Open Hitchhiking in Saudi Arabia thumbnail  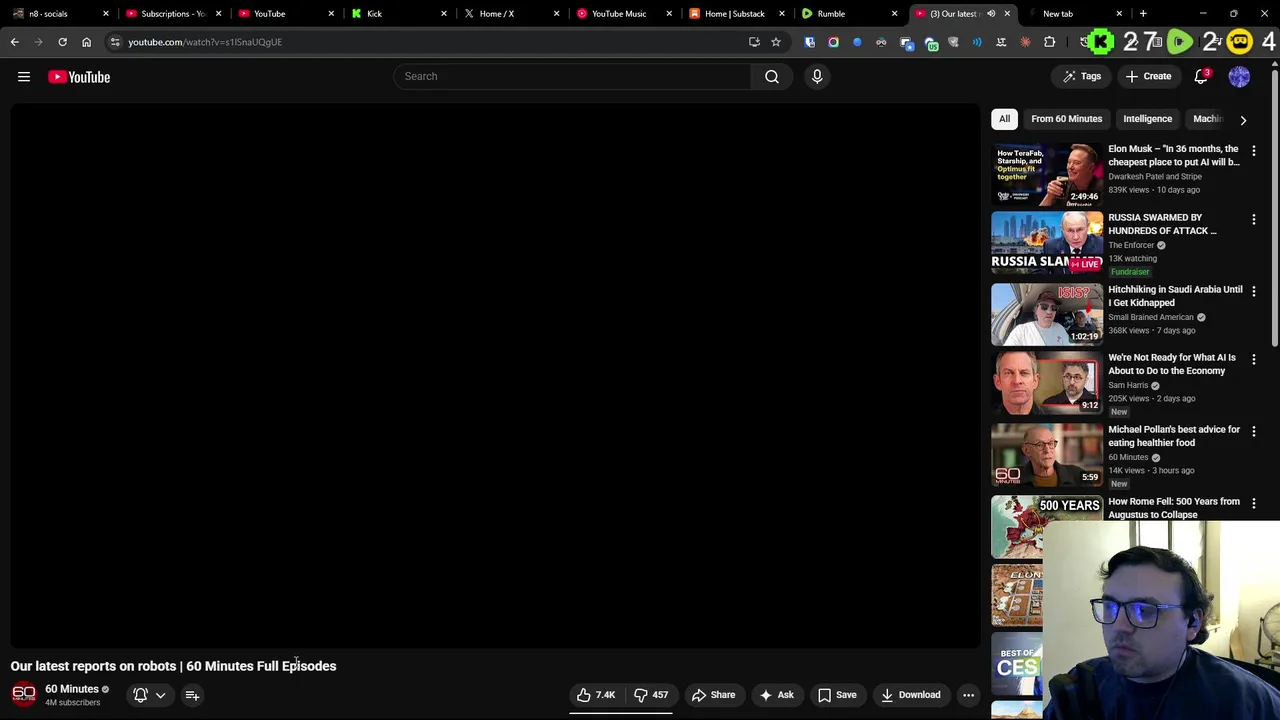coord(1047,314)
